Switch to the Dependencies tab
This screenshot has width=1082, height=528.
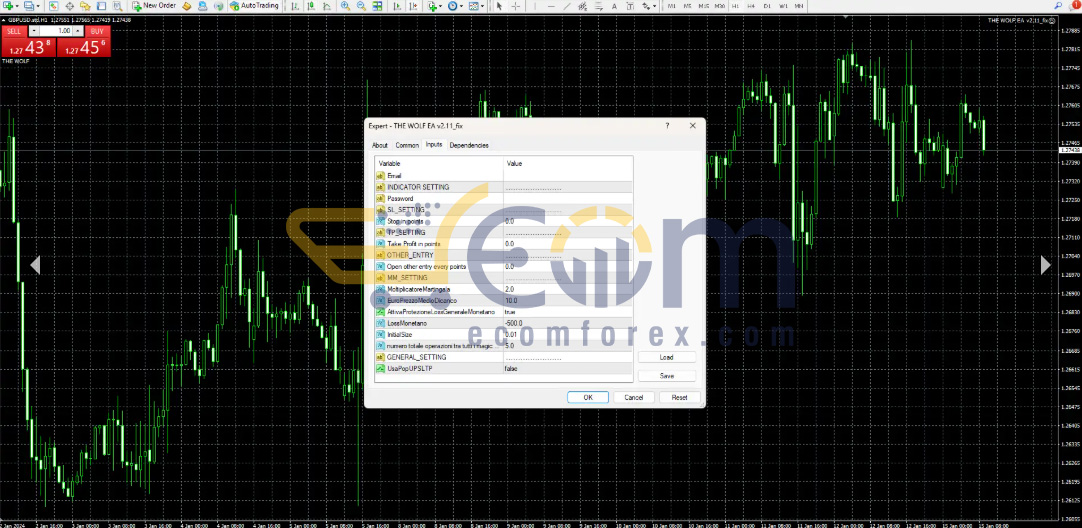(469, 145)
